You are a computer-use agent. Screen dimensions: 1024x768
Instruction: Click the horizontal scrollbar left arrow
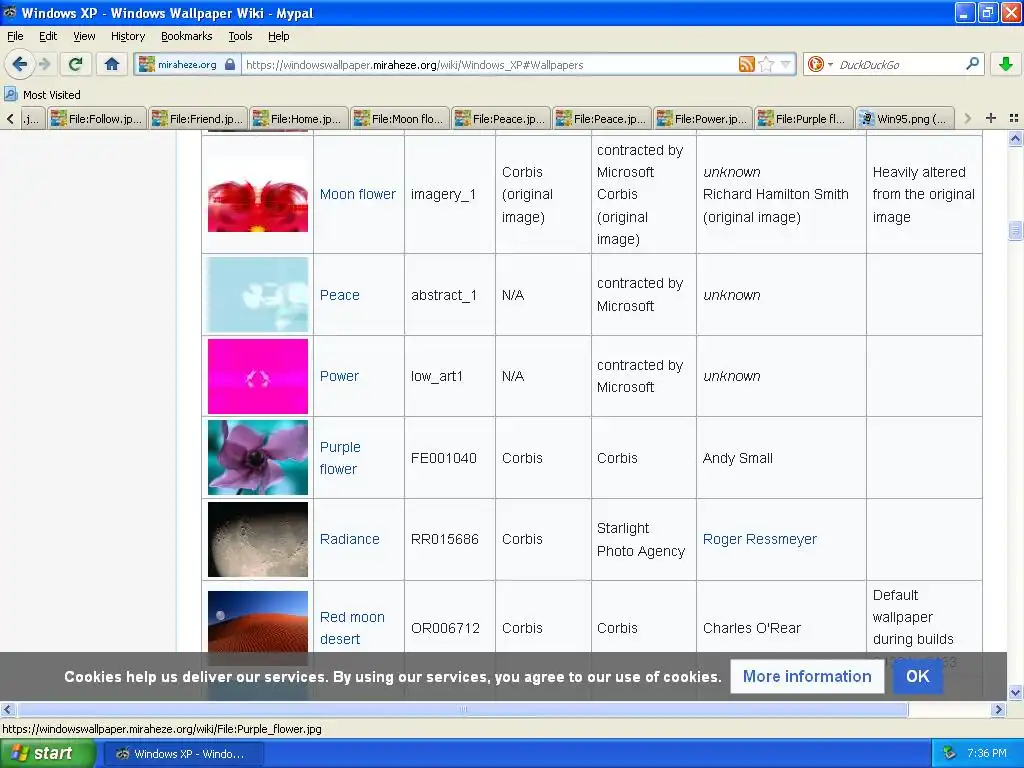8,709
